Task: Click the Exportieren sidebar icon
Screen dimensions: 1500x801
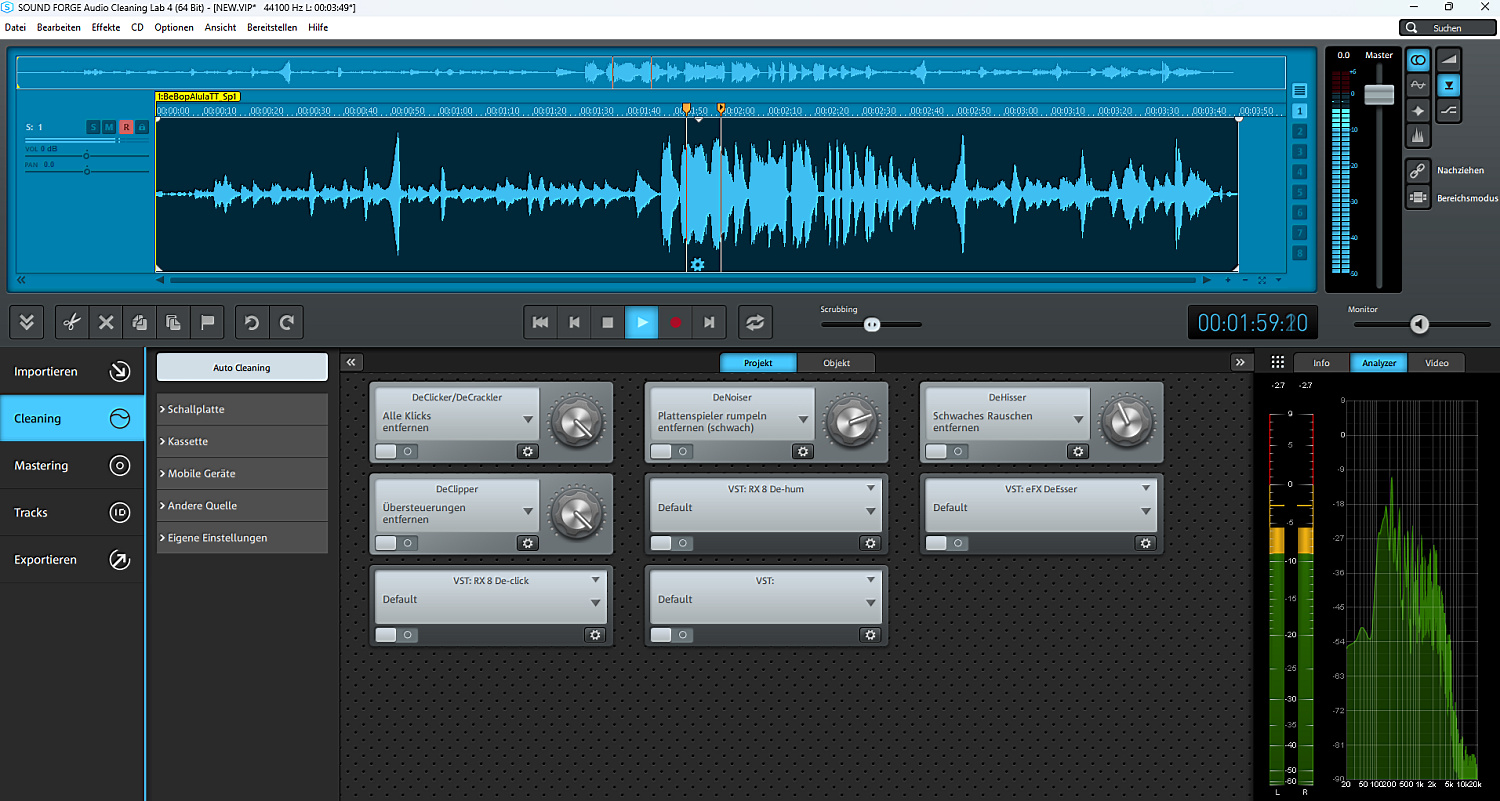Action: [119, 560]
